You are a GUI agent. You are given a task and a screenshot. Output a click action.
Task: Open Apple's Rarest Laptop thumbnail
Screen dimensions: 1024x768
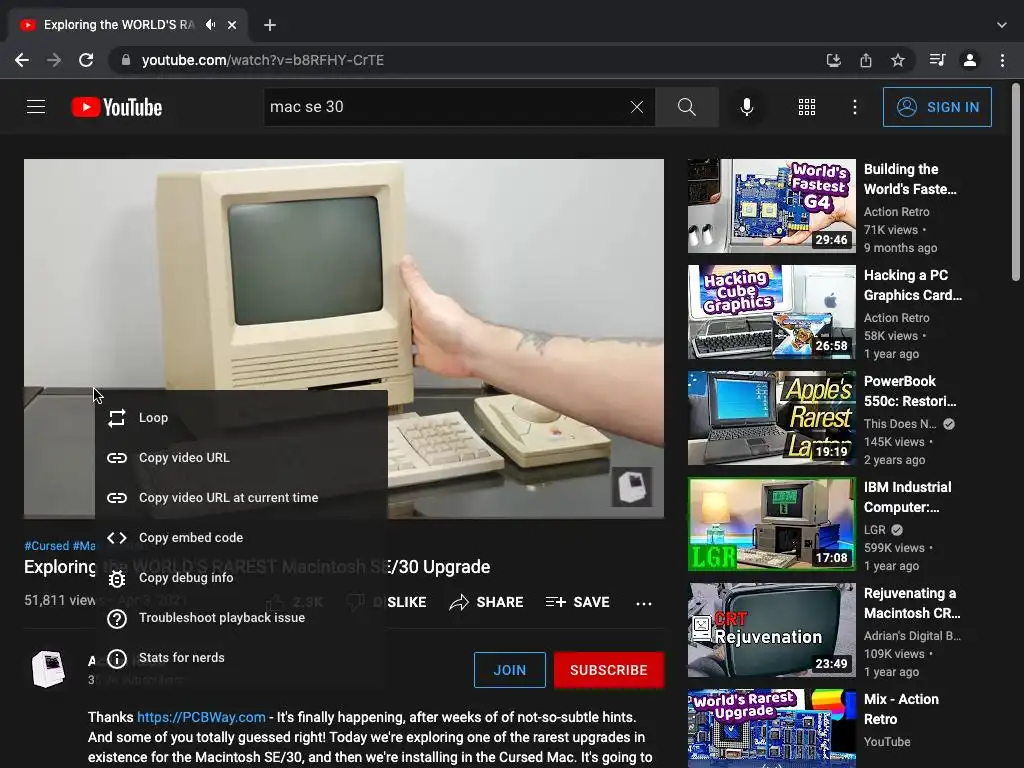click(x=771, y=418)
